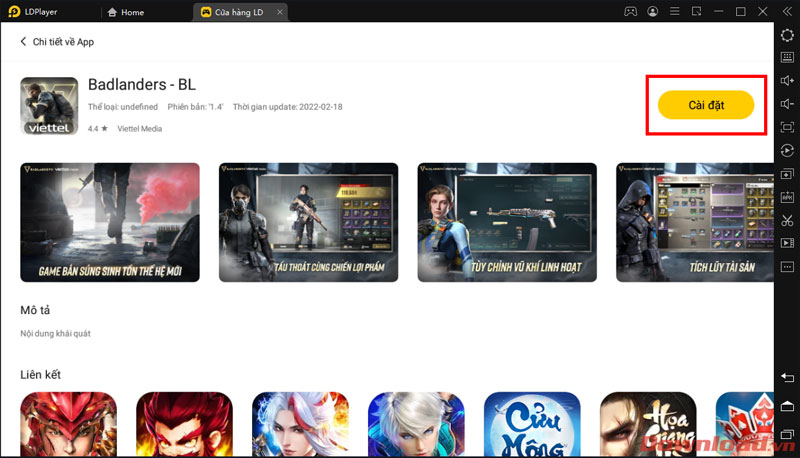Screen dimensions: 800x458
Task: Open the user account icon in title bar
Action: pyautogui.click(x=653, y=11)
